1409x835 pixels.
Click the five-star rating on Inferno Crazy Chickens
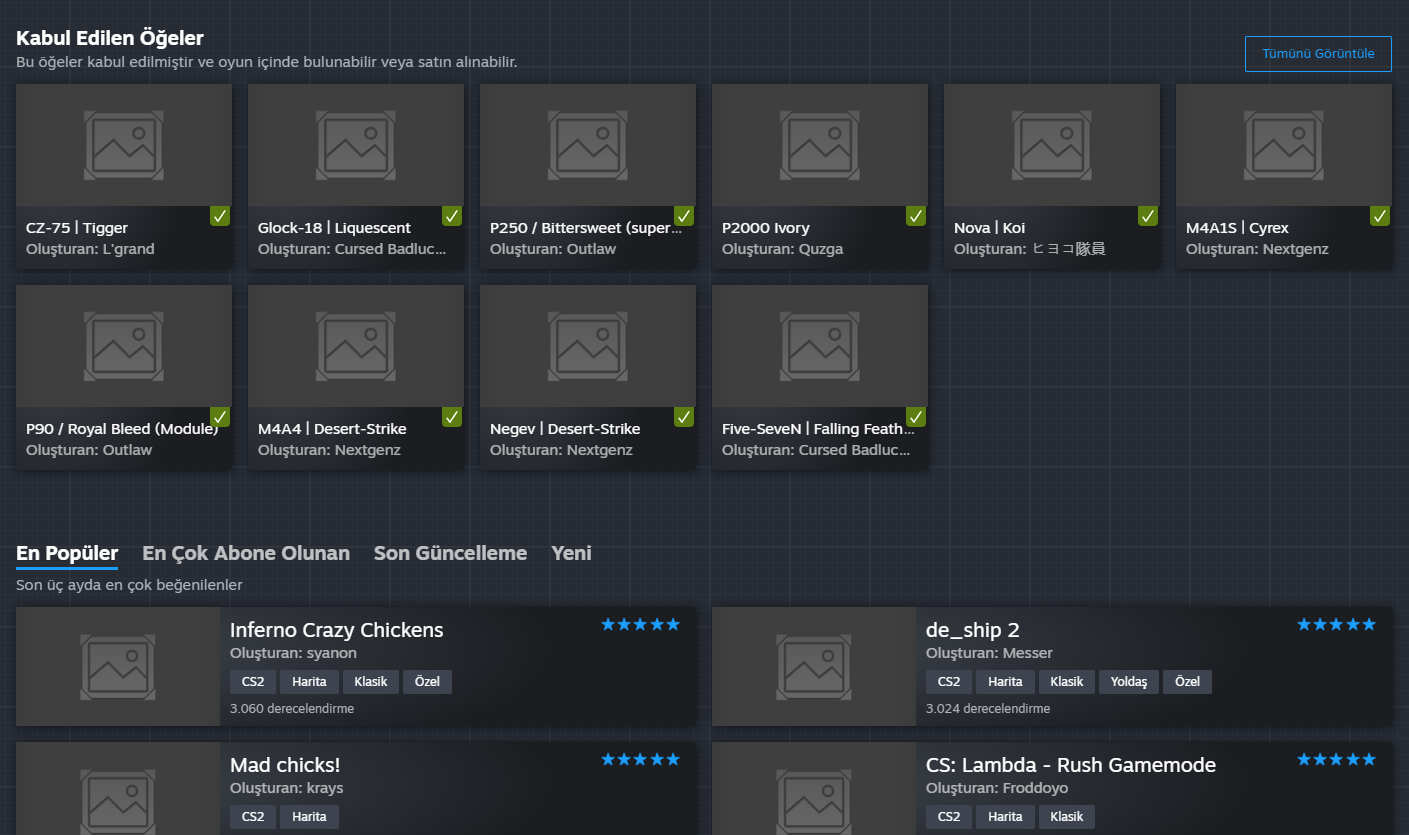(x=640, y=625)
